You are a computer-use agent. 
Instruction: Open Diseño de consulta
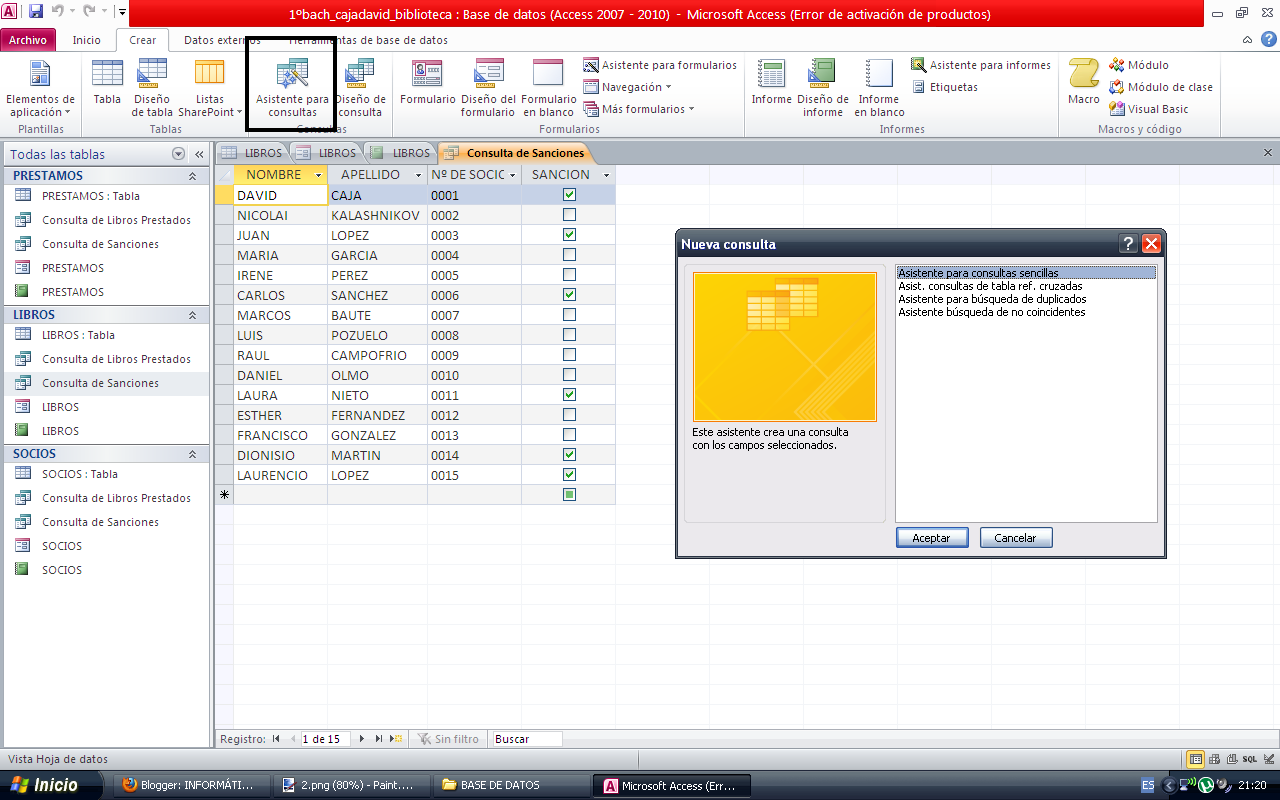point(360,88)
